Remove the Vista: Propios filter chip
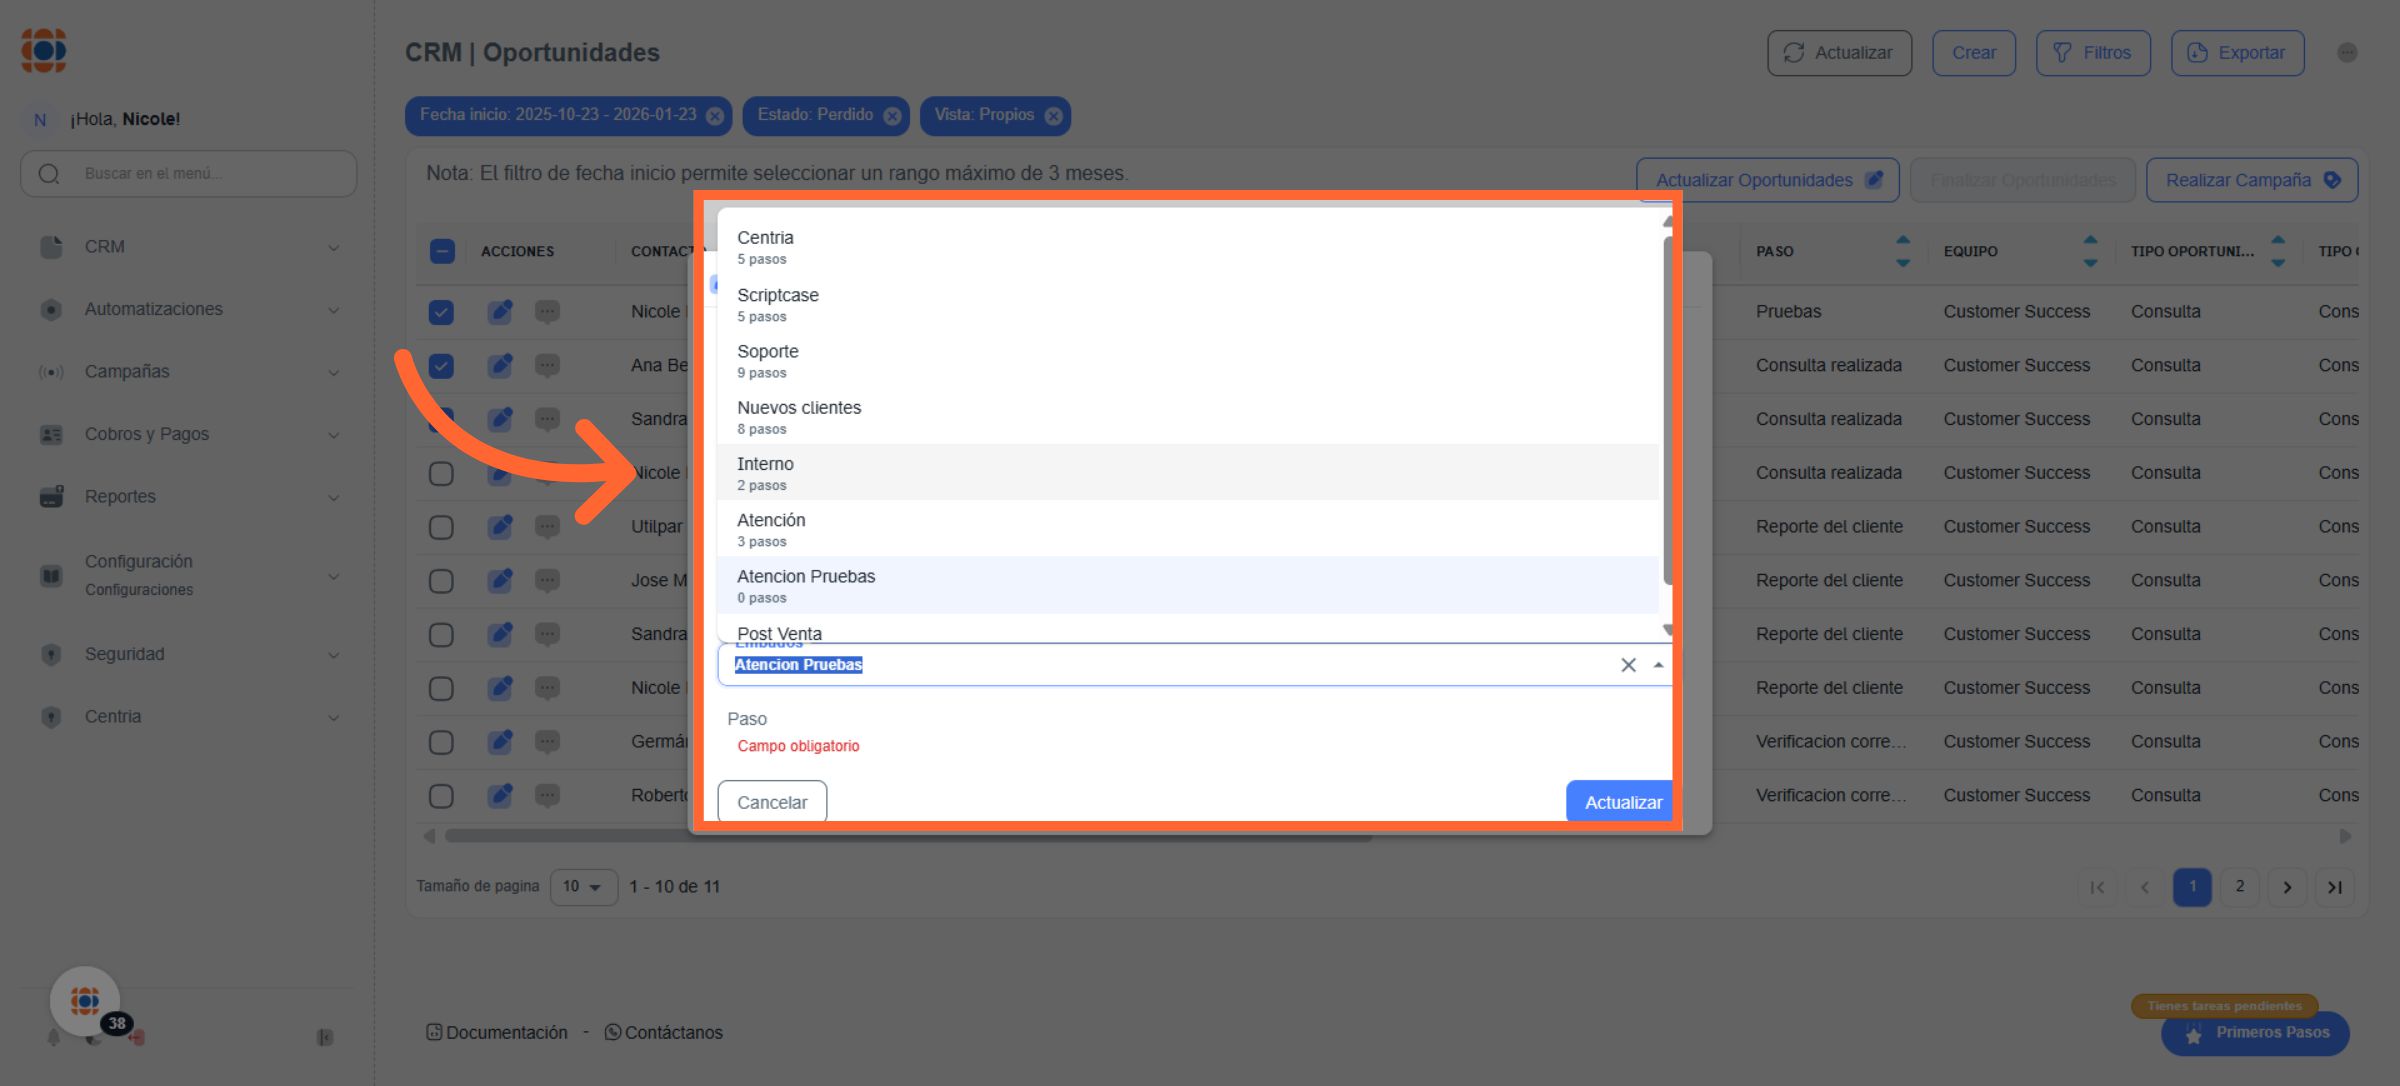Image resolution: width=2400 pixels, height=1086 pixels. [1053, 116]
